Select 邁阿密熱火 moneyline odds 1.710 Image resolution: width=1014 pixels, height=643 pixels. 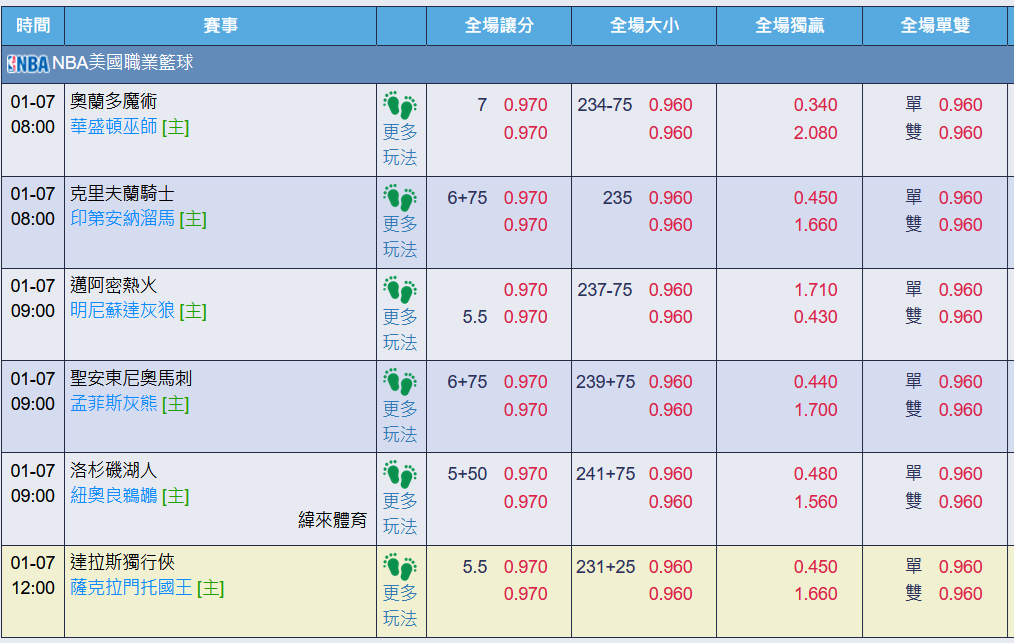[815, 290]
